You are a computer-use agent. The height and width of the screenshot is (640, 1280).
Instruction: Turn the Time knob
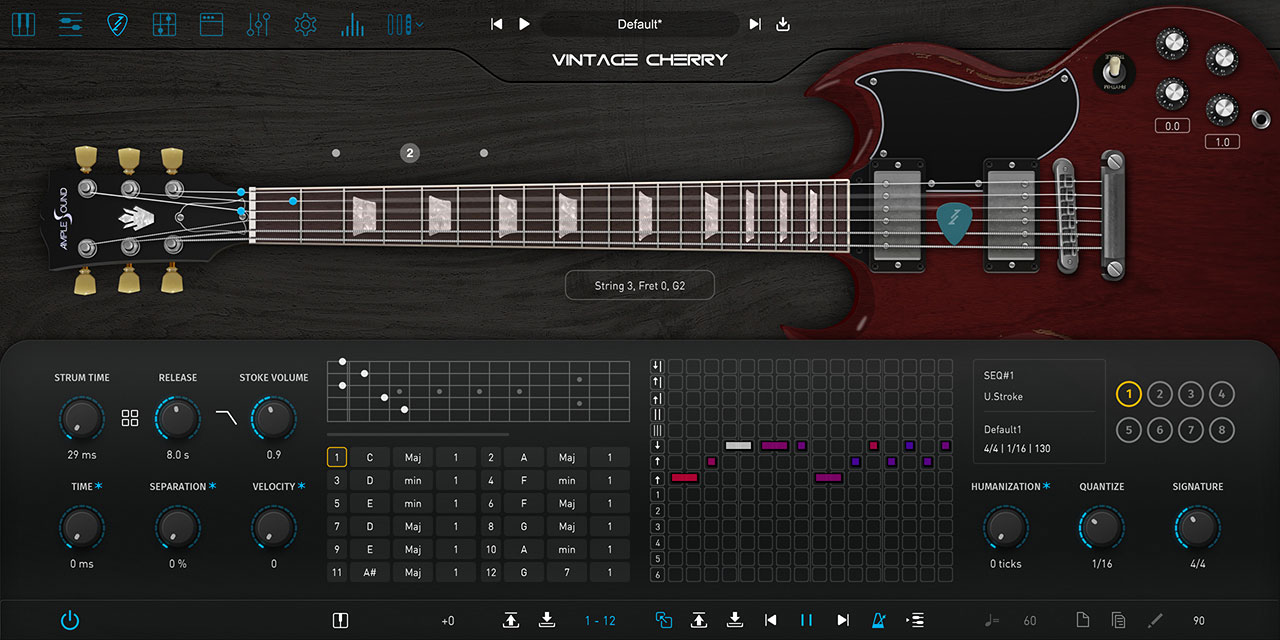[82, 528]
